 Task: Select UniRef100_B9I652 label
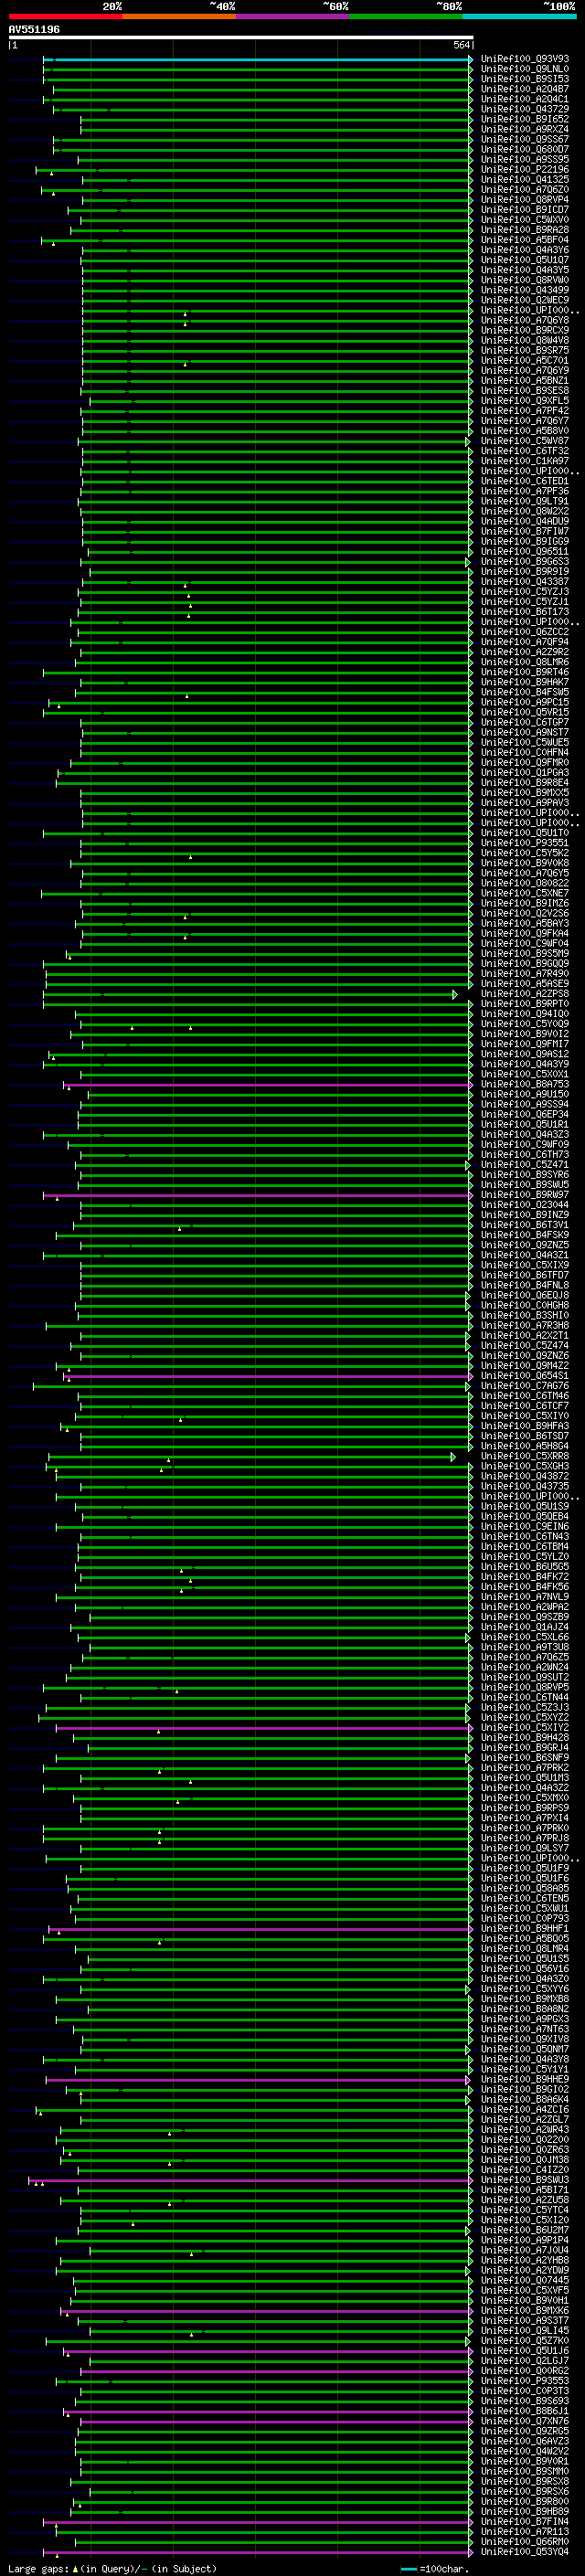coord(525,119)
